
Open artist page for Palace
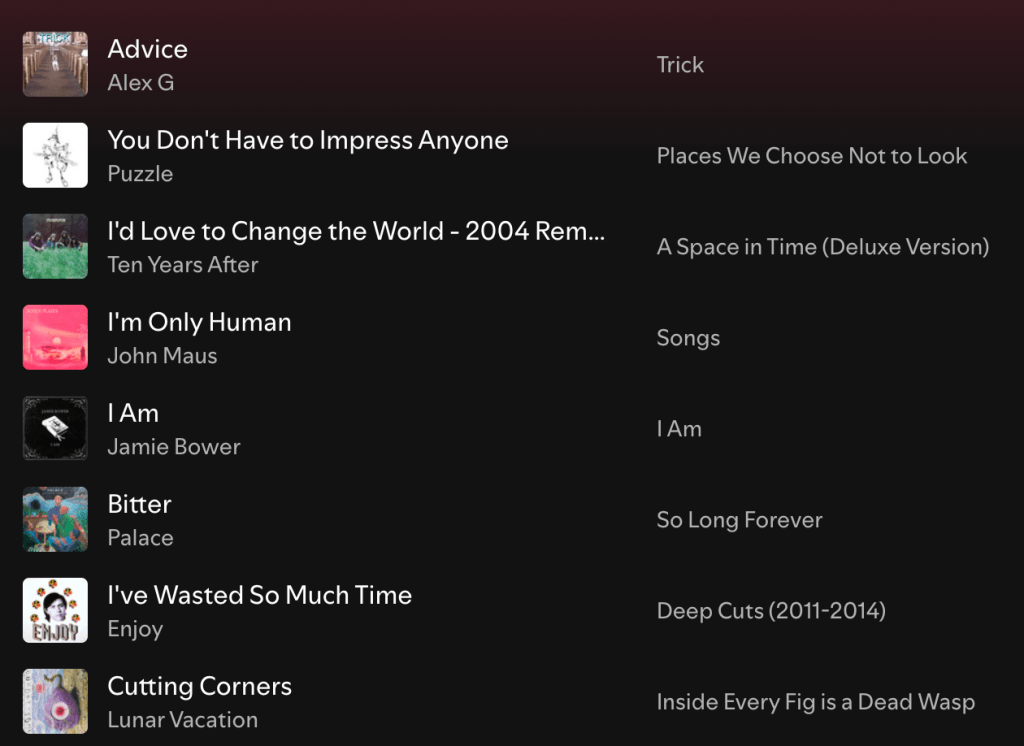click(x=140, y=538)
